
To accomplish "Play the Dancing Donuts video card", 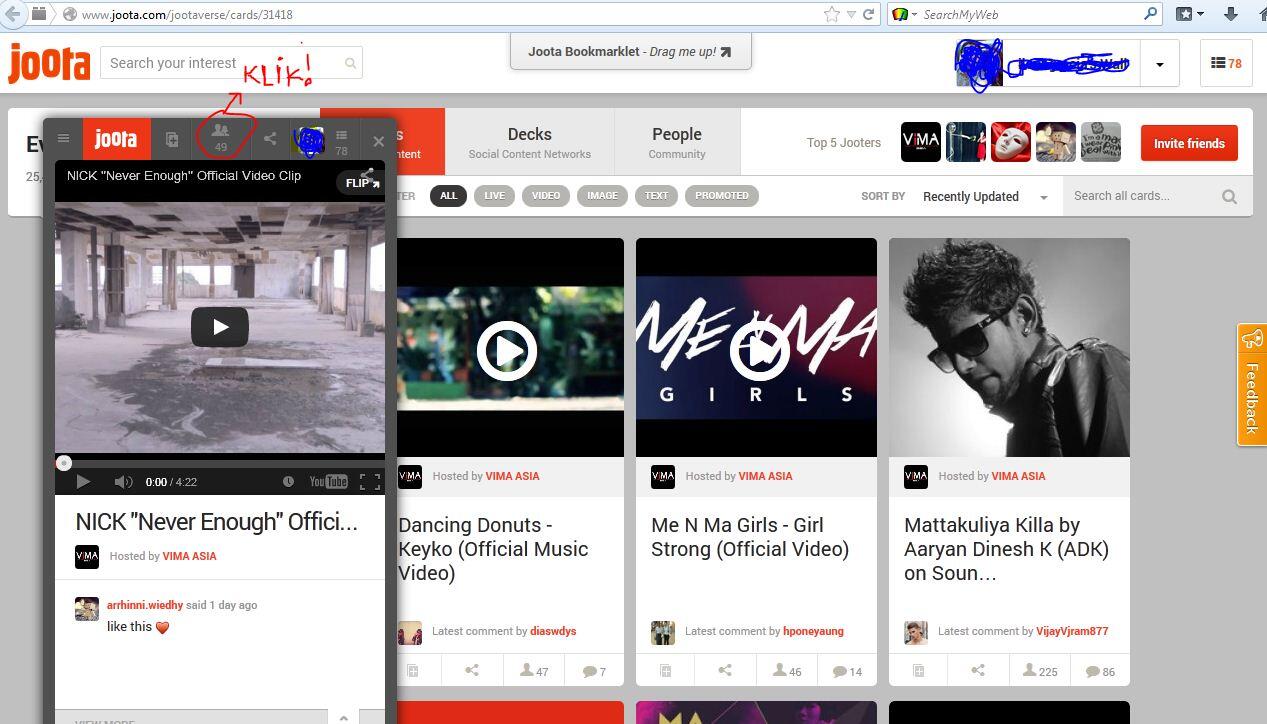I will click(506, 351).
